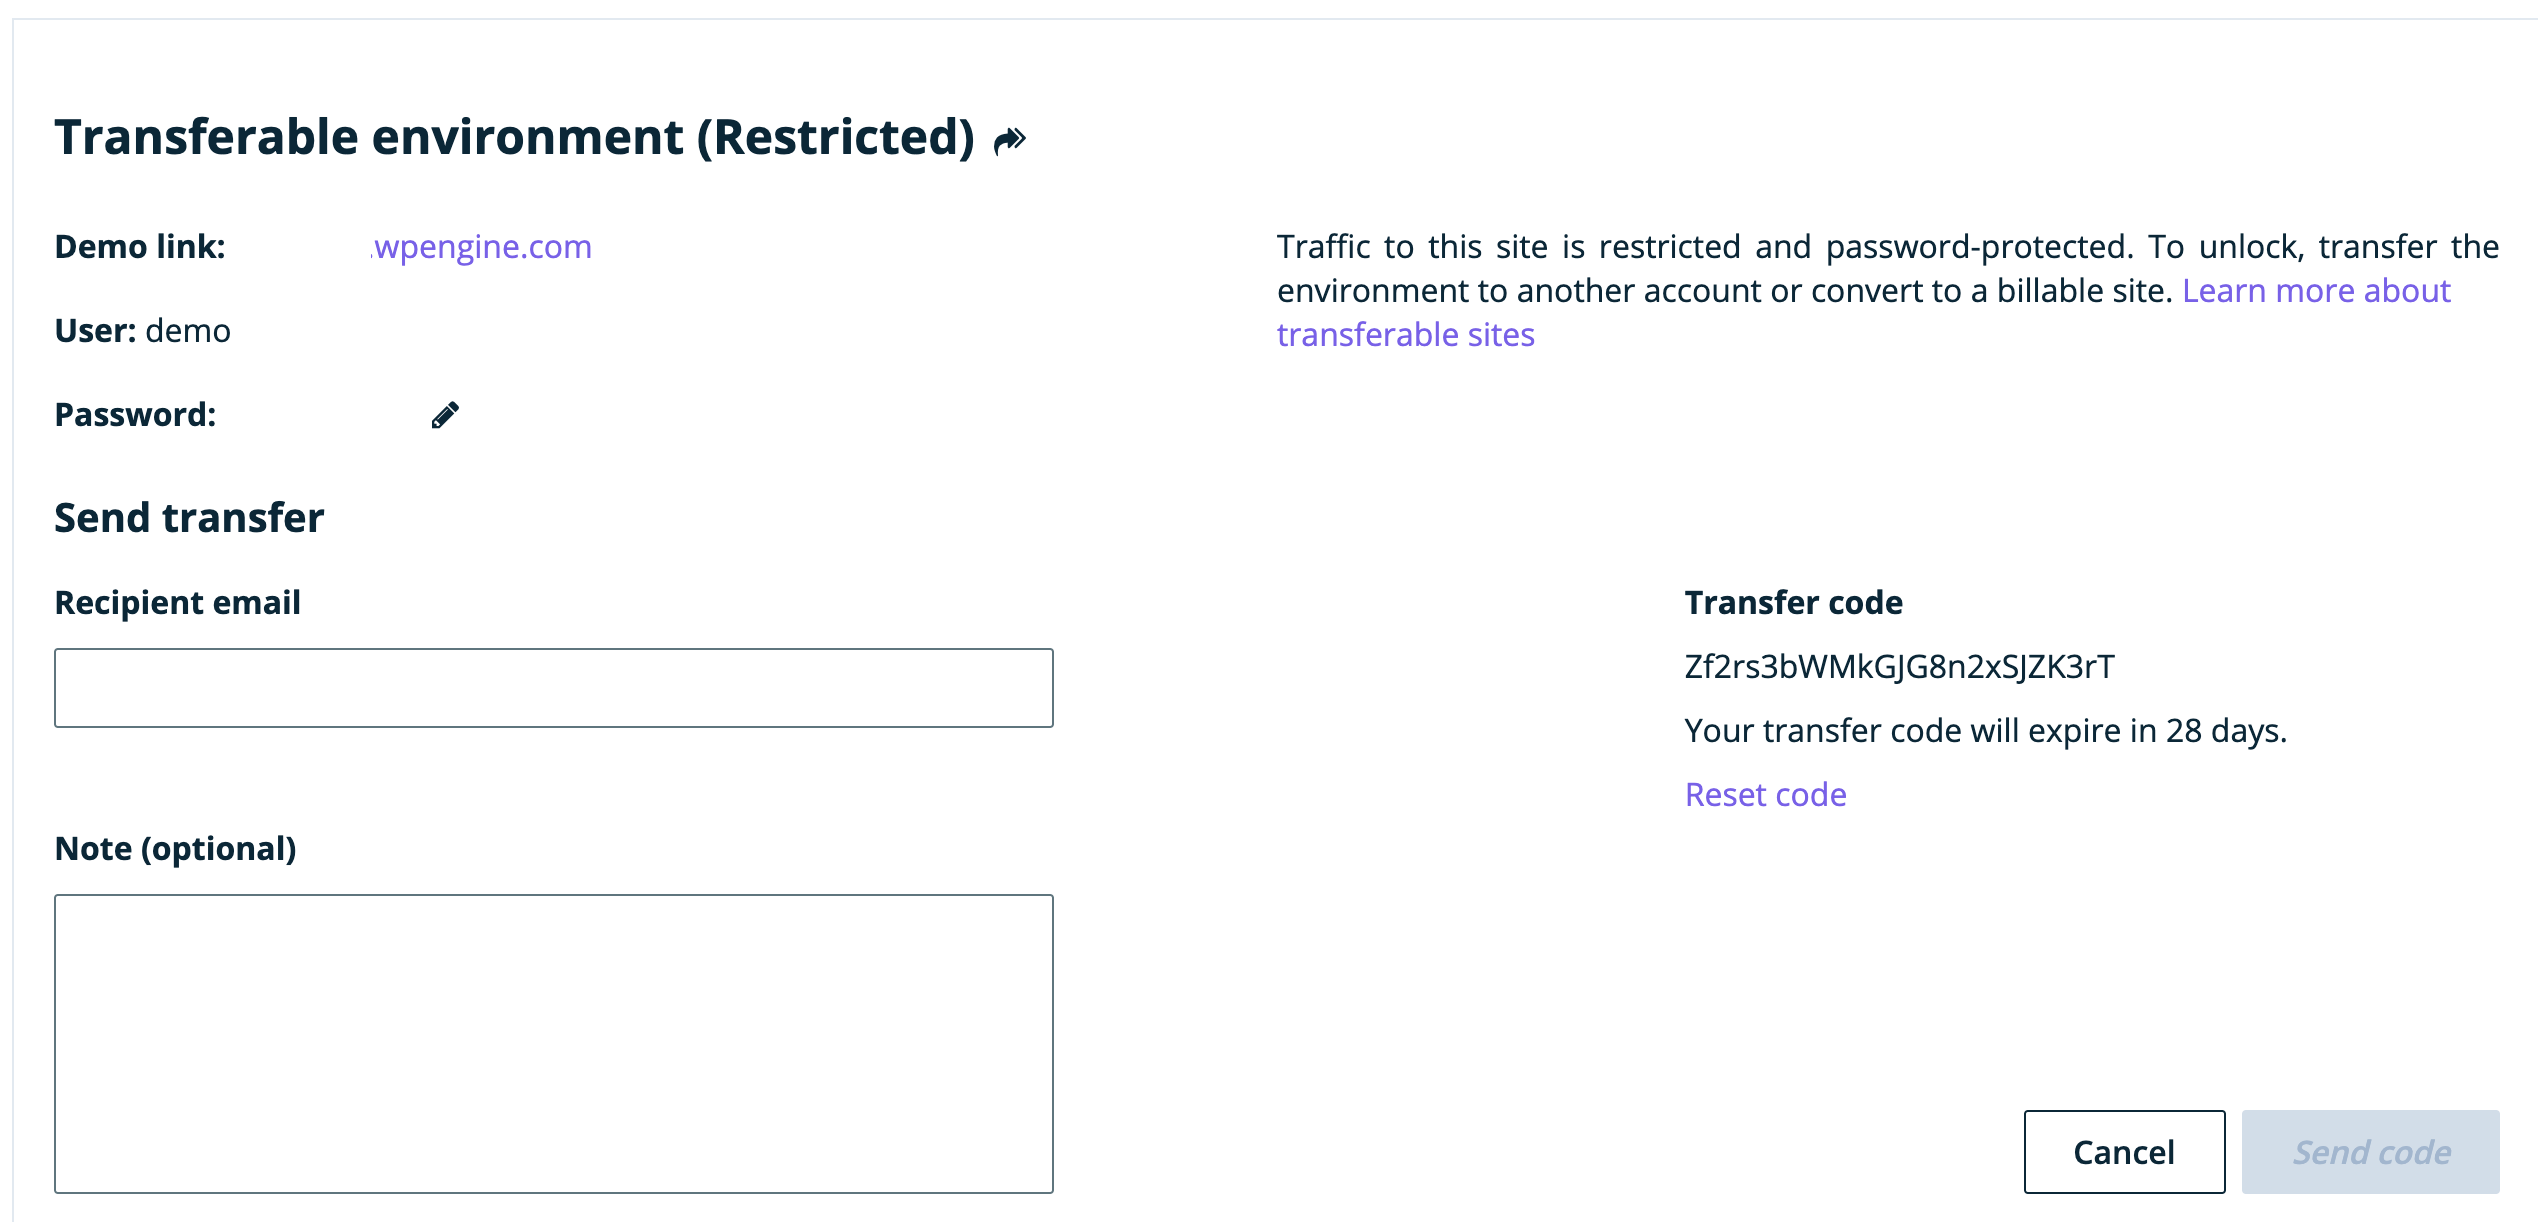This screenshot has width=2538, height=1222.
Task: Click the Send transfer section heading
Action: (x=189, y=518)
